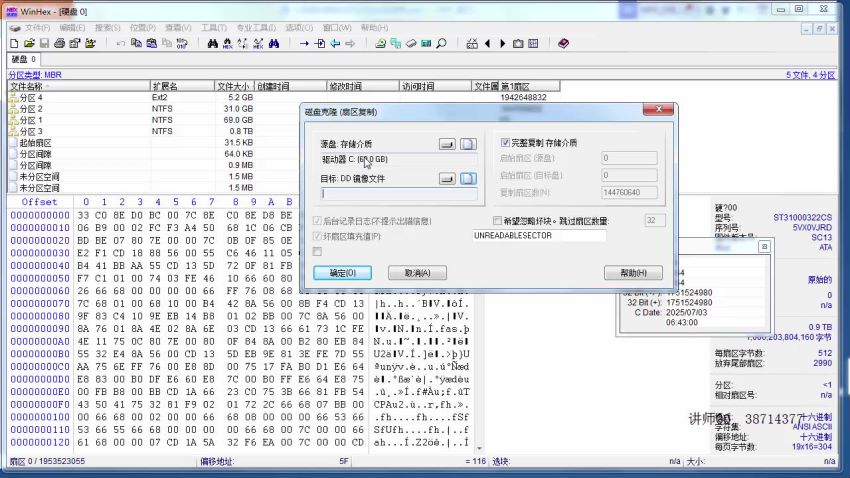
Task: Close the 磁盘克隆 dialog
Action: pos(658,109)
